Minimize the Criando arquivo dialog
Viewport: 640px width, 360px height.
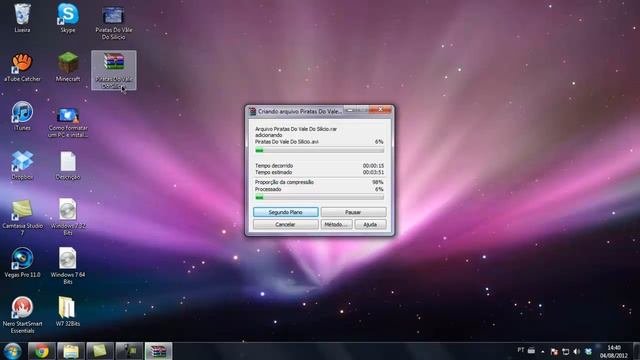[x=349, y=110]
